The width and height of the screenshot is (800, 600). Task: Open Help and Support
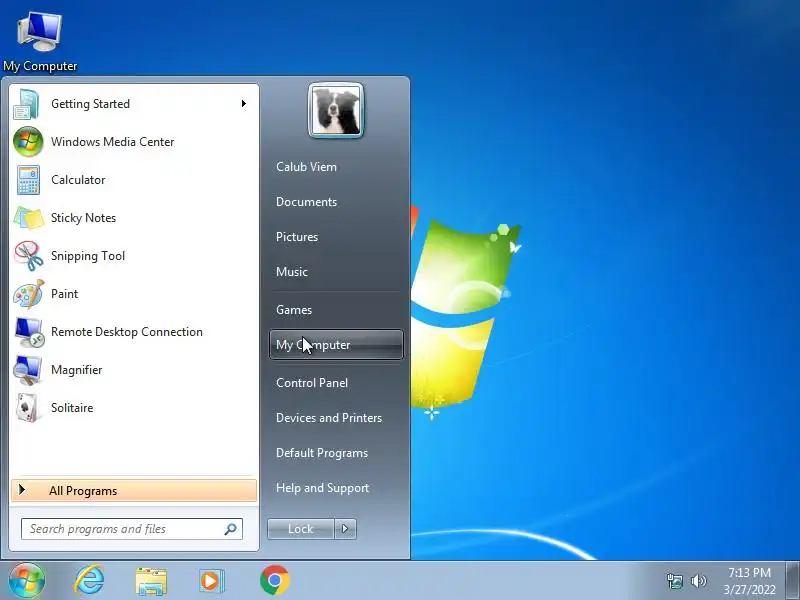click(322, 488)
